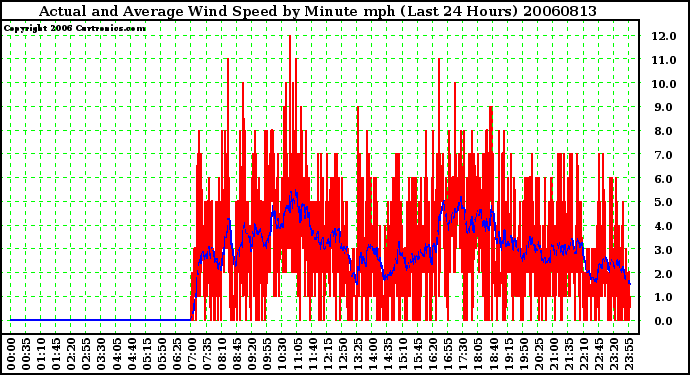Click the 03:30 time label
Viewport: 690px width, 375px height.
pyautogui.click(x=101, y=354)
